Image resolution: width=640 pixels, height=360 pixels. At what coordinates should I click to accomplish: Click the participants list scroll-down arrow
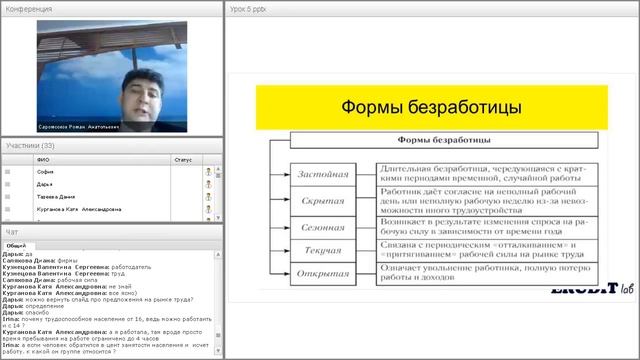coord(218,218)
